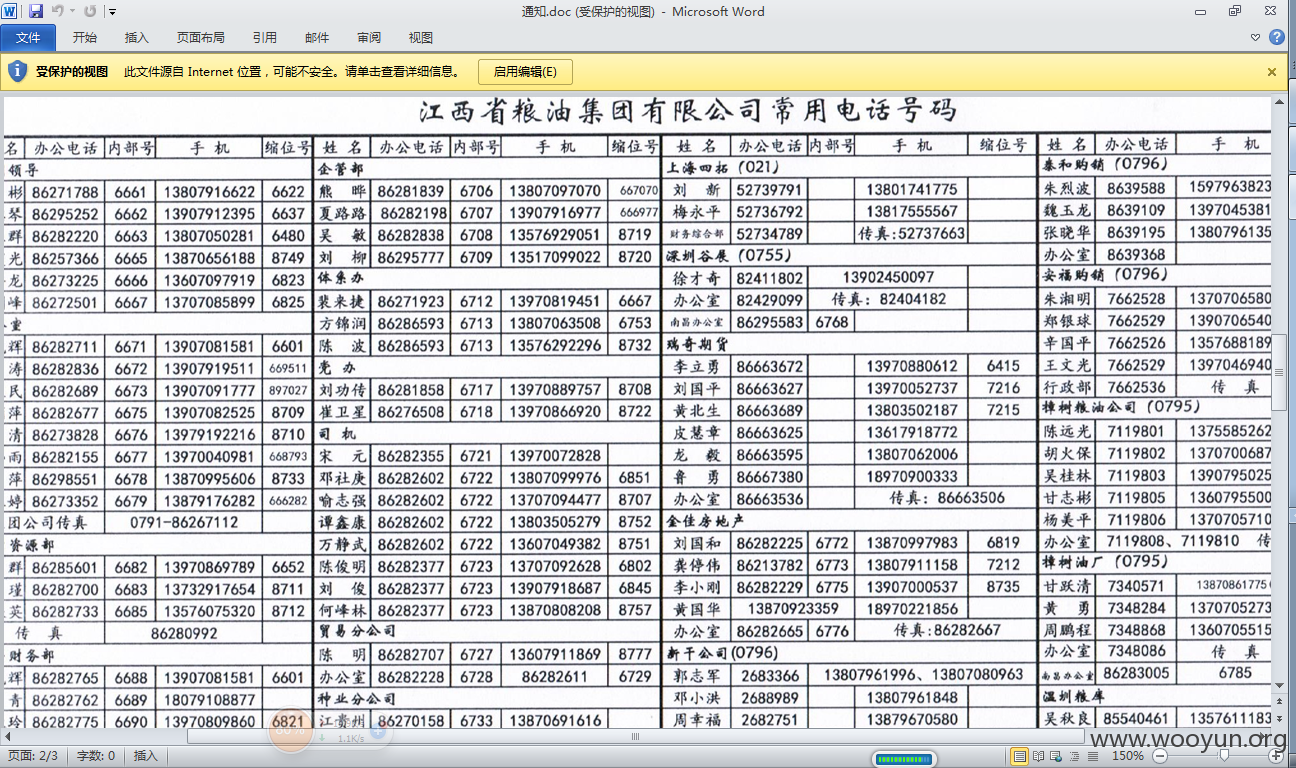Image resolution: width=1296 pixels, height=768 pixels.
Task: Click the mobile number 13902450097
Action: (x=888, y=277)
